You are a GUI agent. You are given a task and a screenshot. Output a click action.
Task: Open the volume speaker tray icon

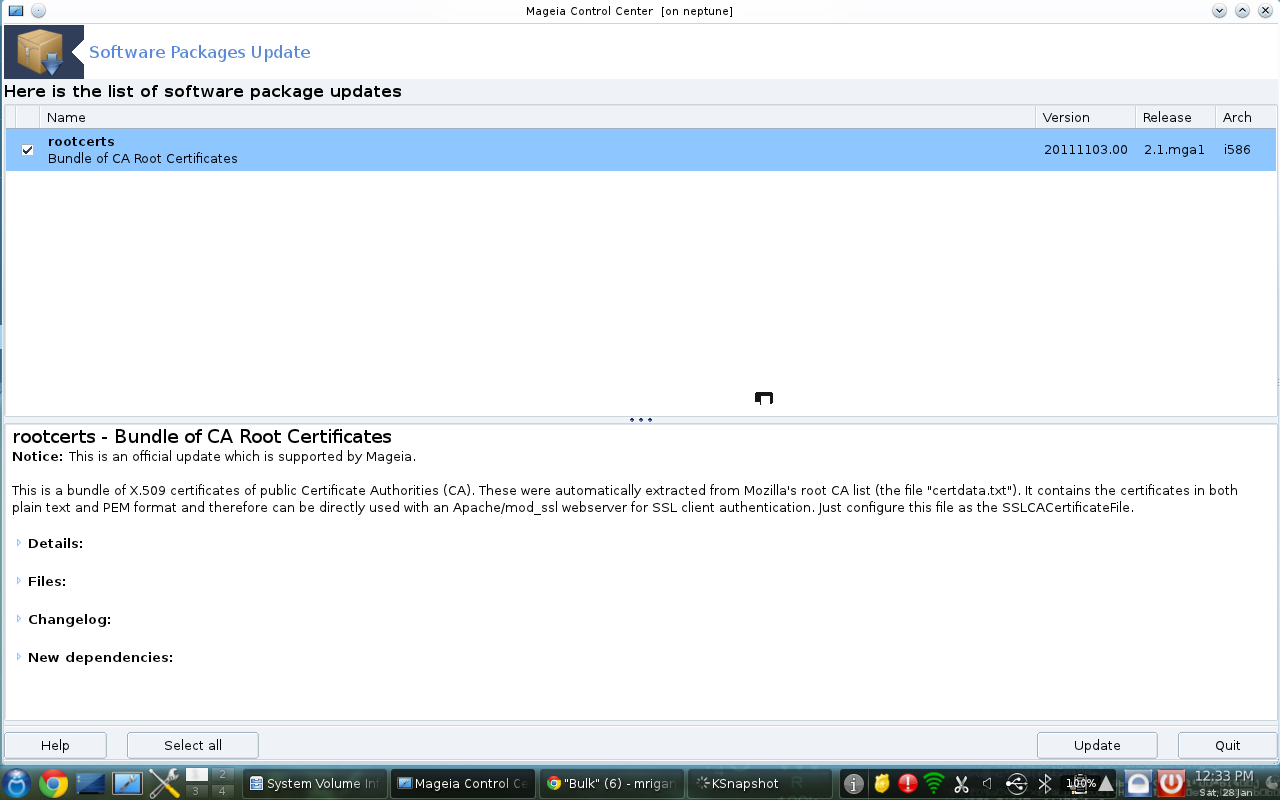(x=988, y=784)
